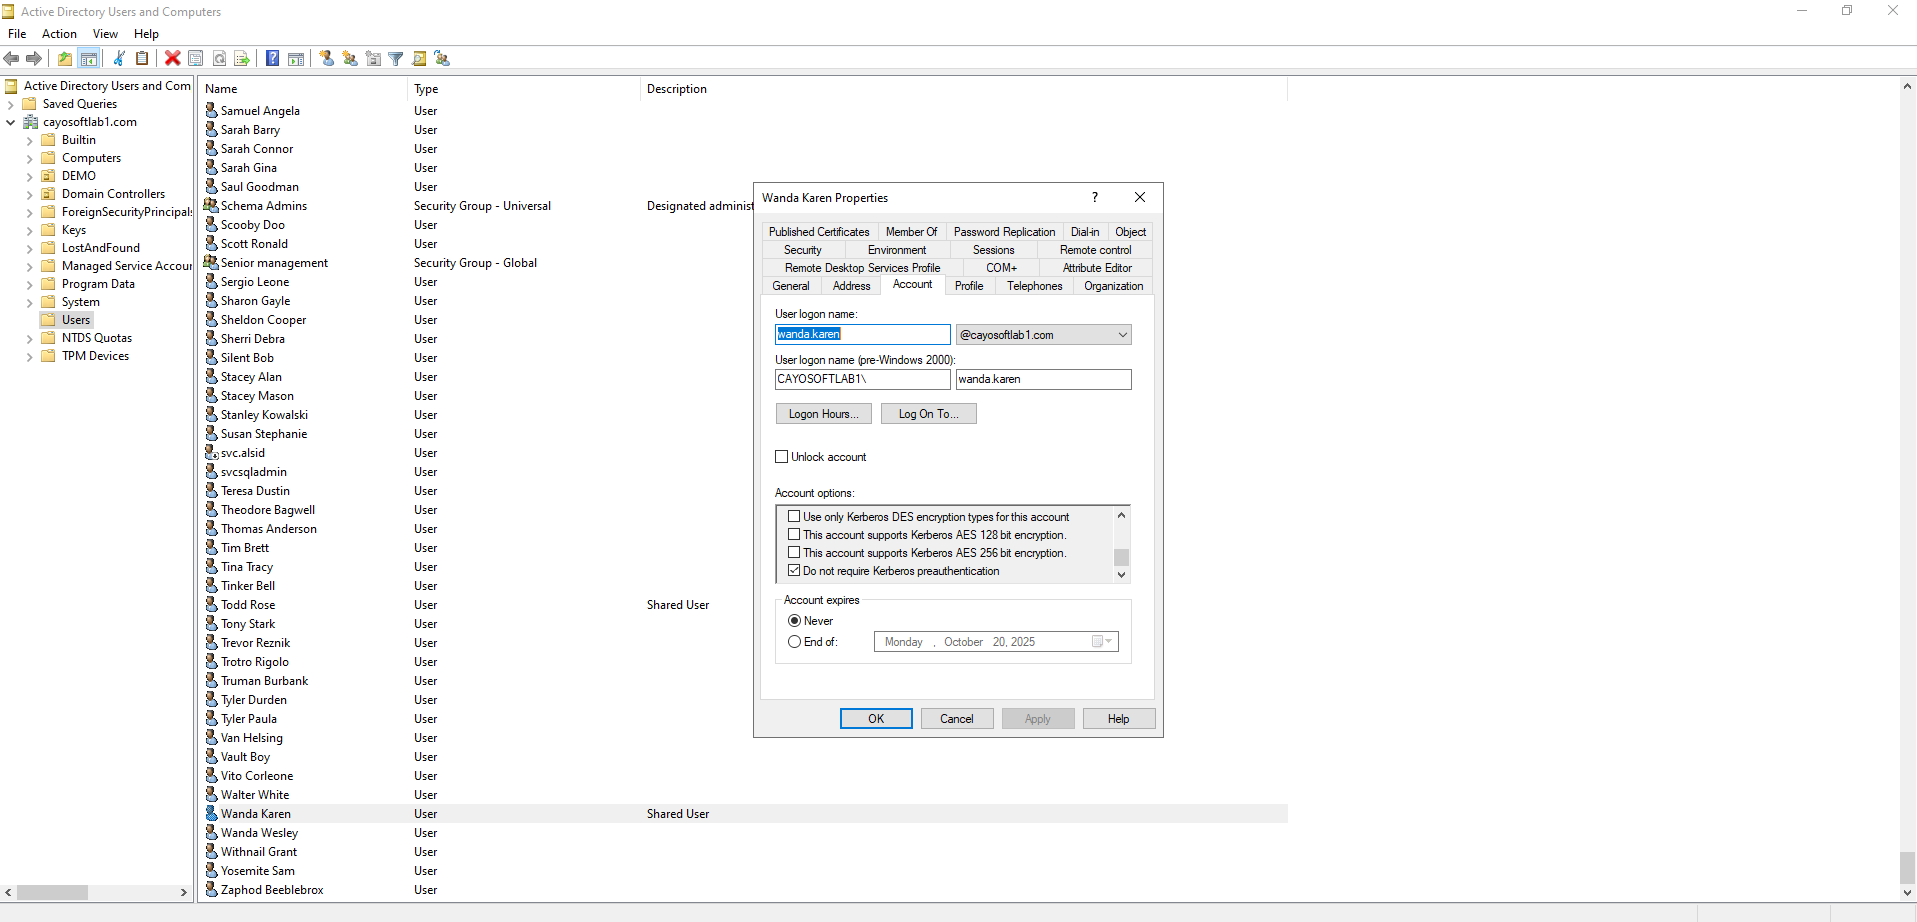Uncheck Do not require Kerberos preauthentication
Screen dimensions: 1917x922
click(x=794, y=571)
